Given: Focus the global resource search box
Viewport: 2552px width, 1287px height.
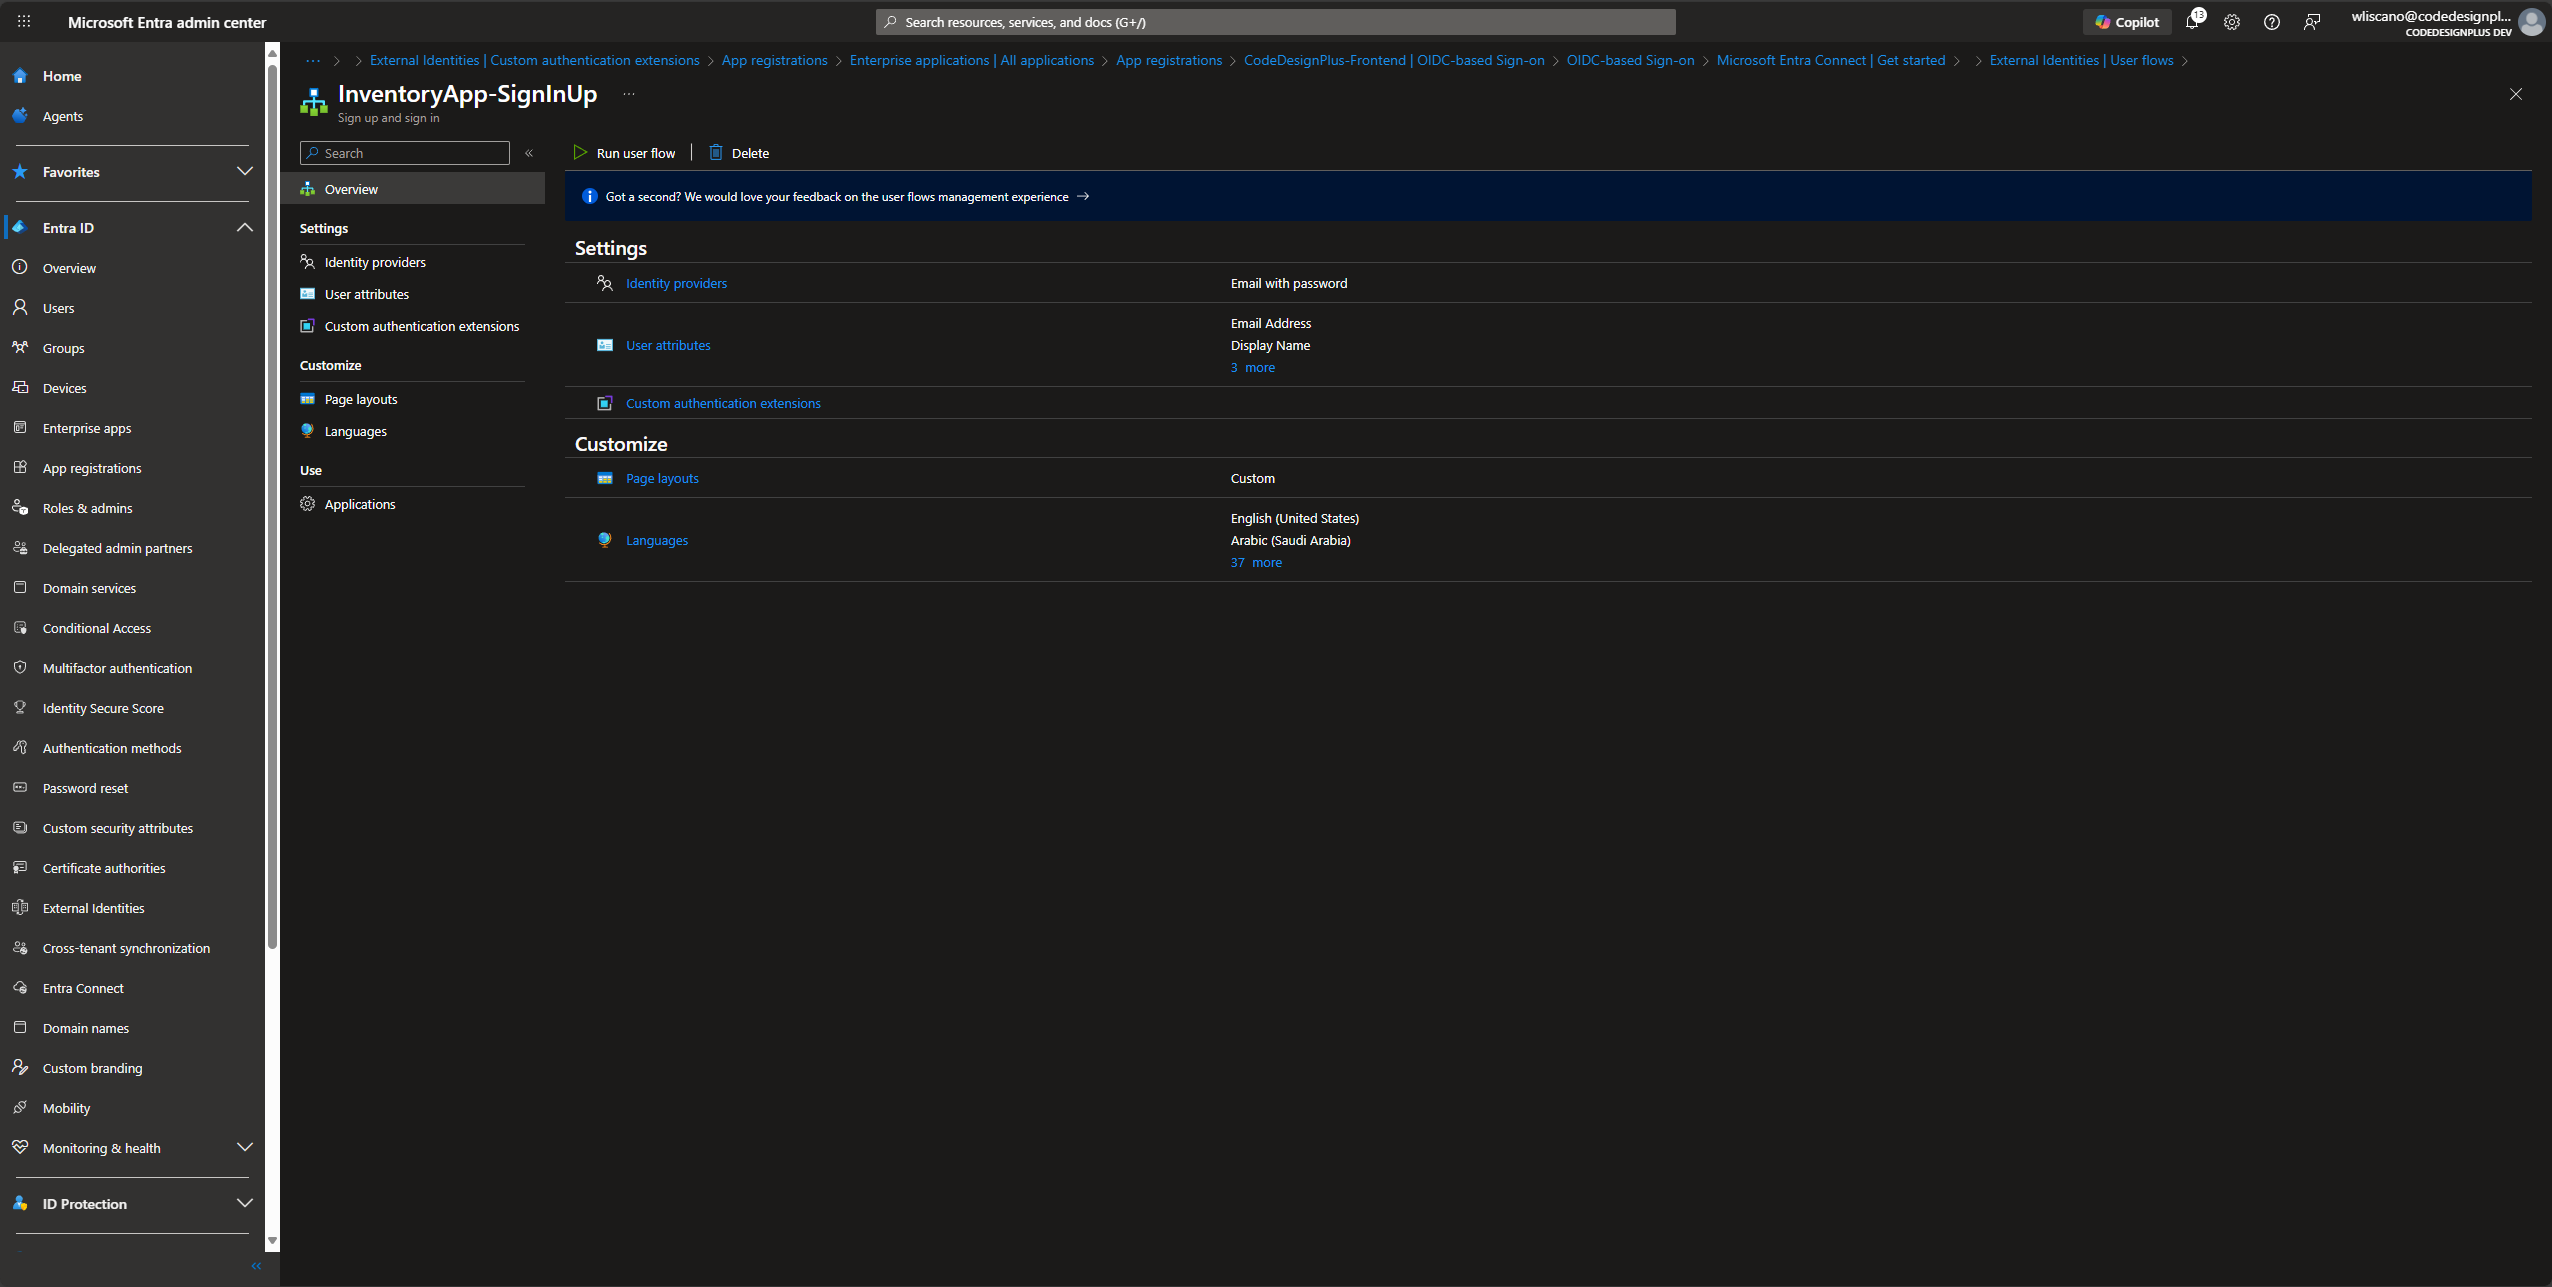Looking at the screenshot, I should pos(1275,21).
